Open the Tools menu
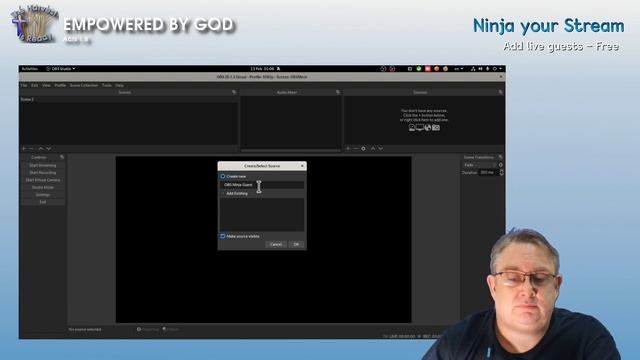The width and height of the screenshot is (640, 360). click(x=107, y=86)
